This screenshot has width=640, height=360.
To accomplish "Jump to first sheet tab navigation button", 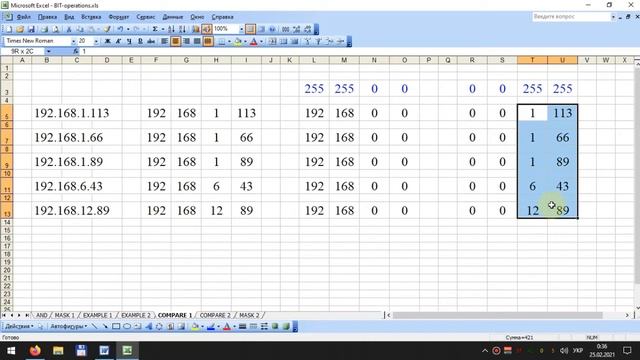I will 4,316.
